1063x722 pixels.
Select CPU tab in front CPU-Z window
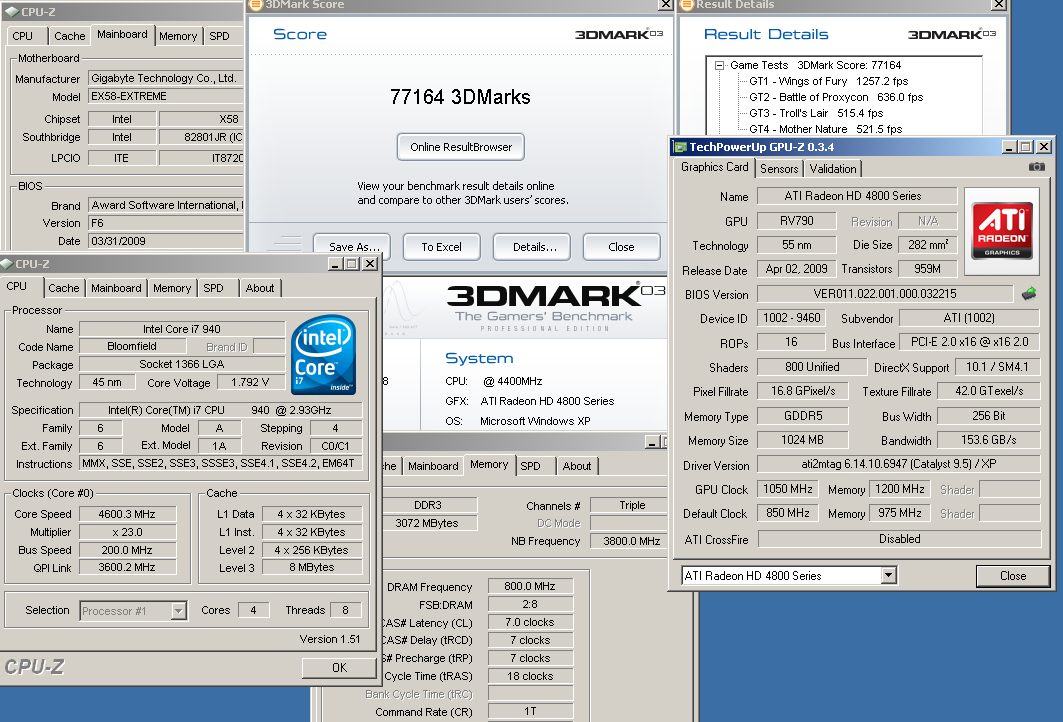click(x=17, y=287)
